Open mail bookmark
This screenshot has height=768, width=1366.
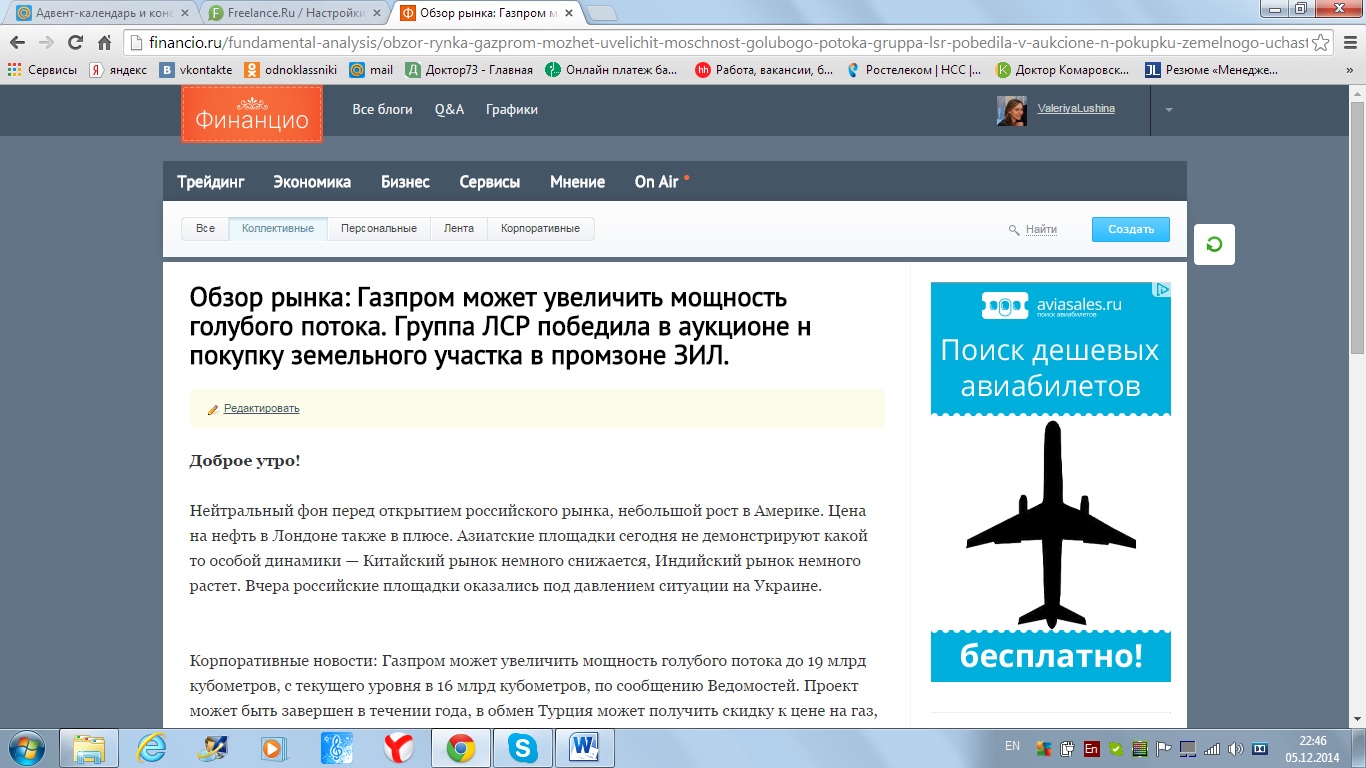pyautogui.click(x=371, y=70)
